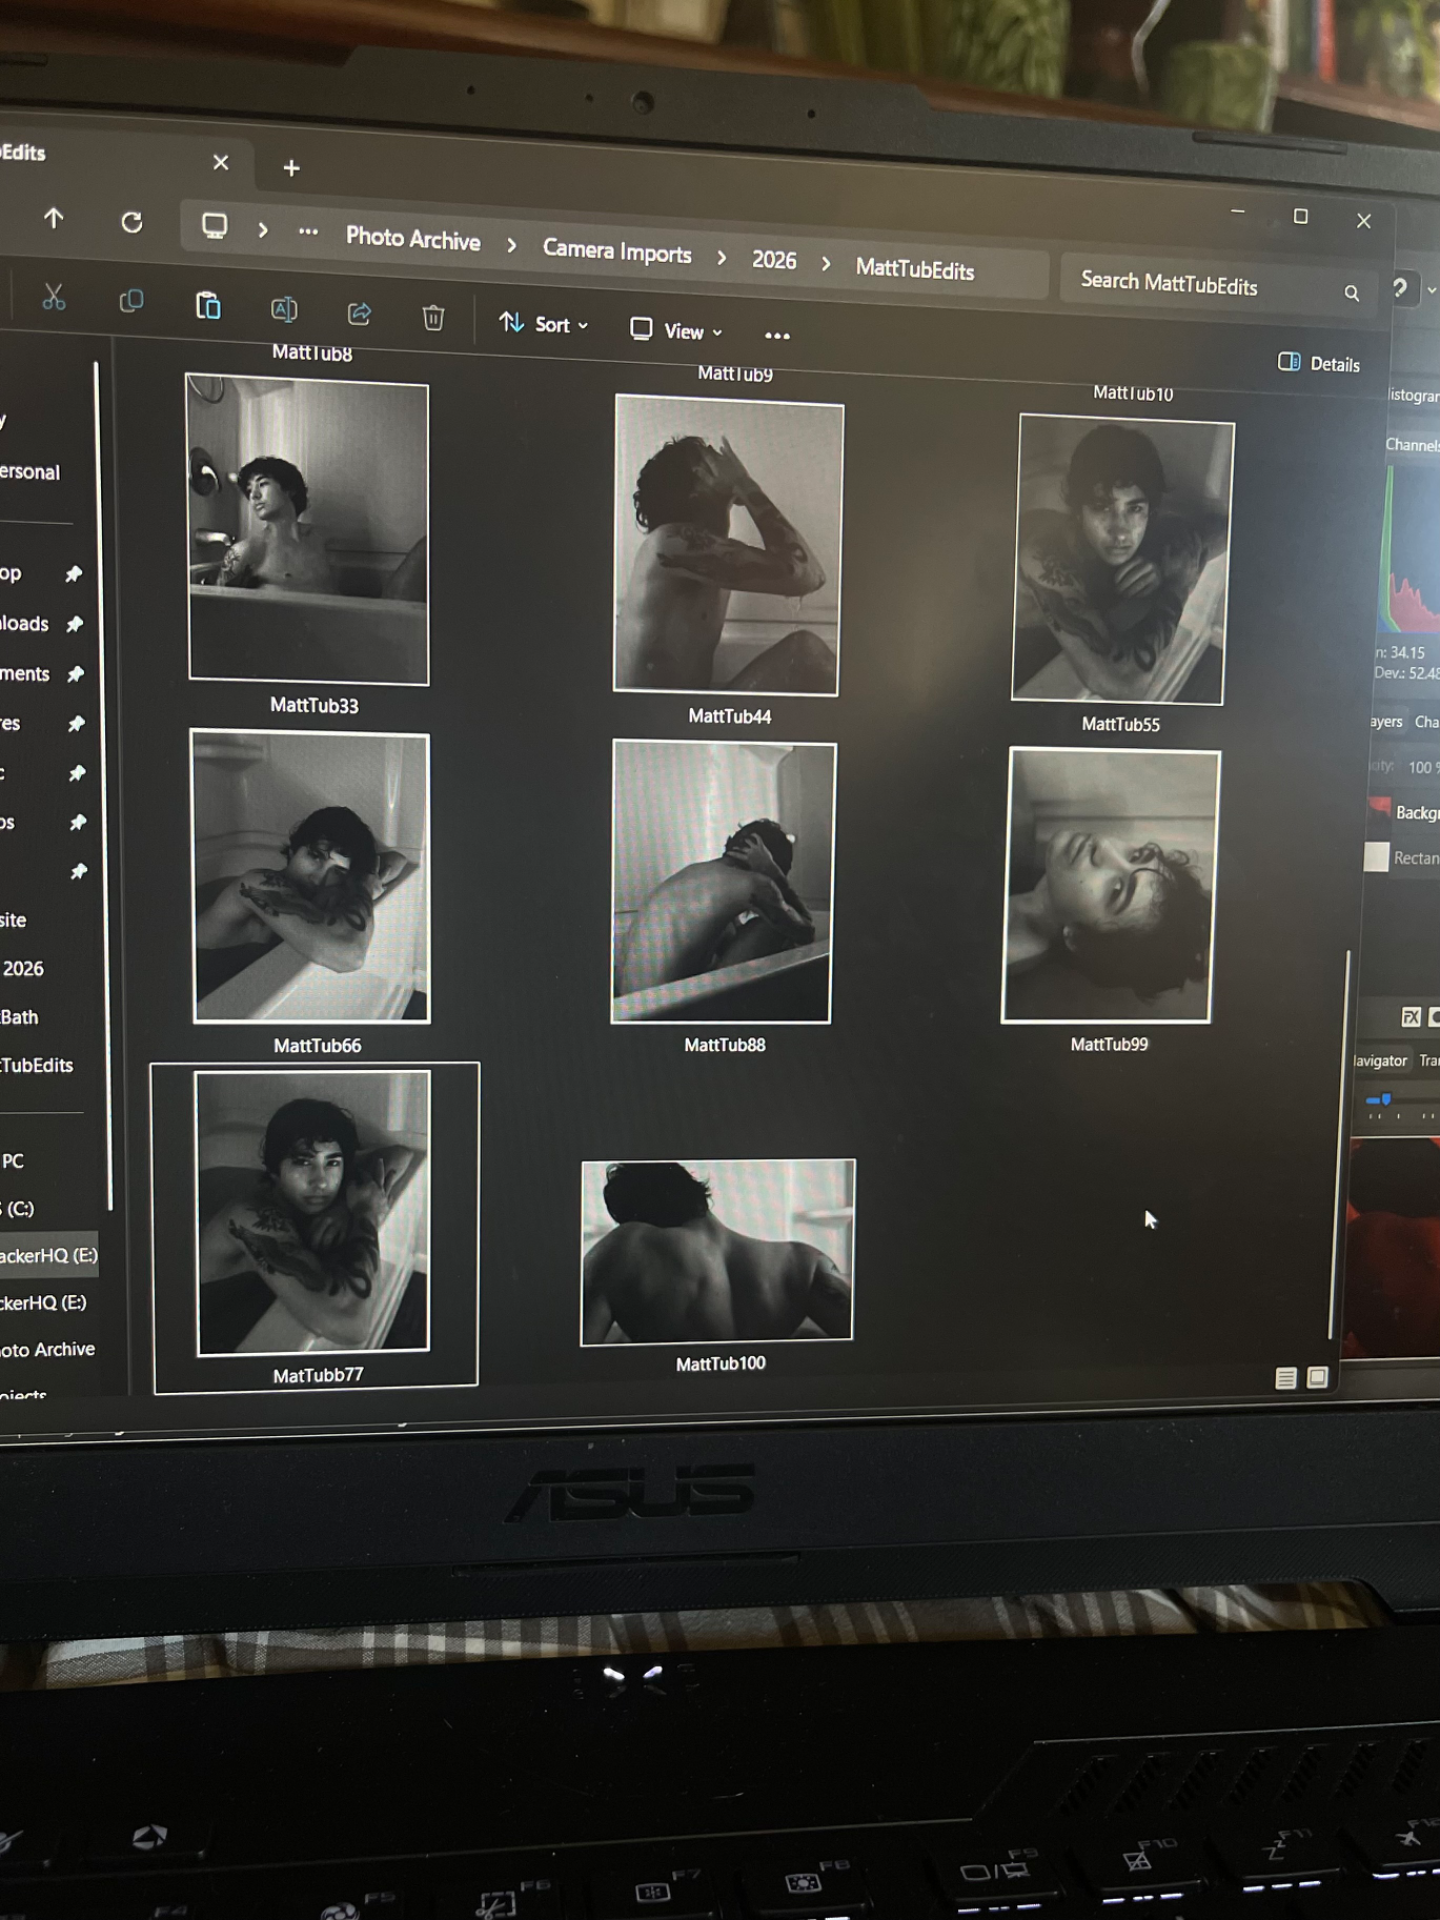Select the MattTub88 thumbnail
Image resolution: width=1440 pixels, height=1920 pixels.
(x=723, y=882)
